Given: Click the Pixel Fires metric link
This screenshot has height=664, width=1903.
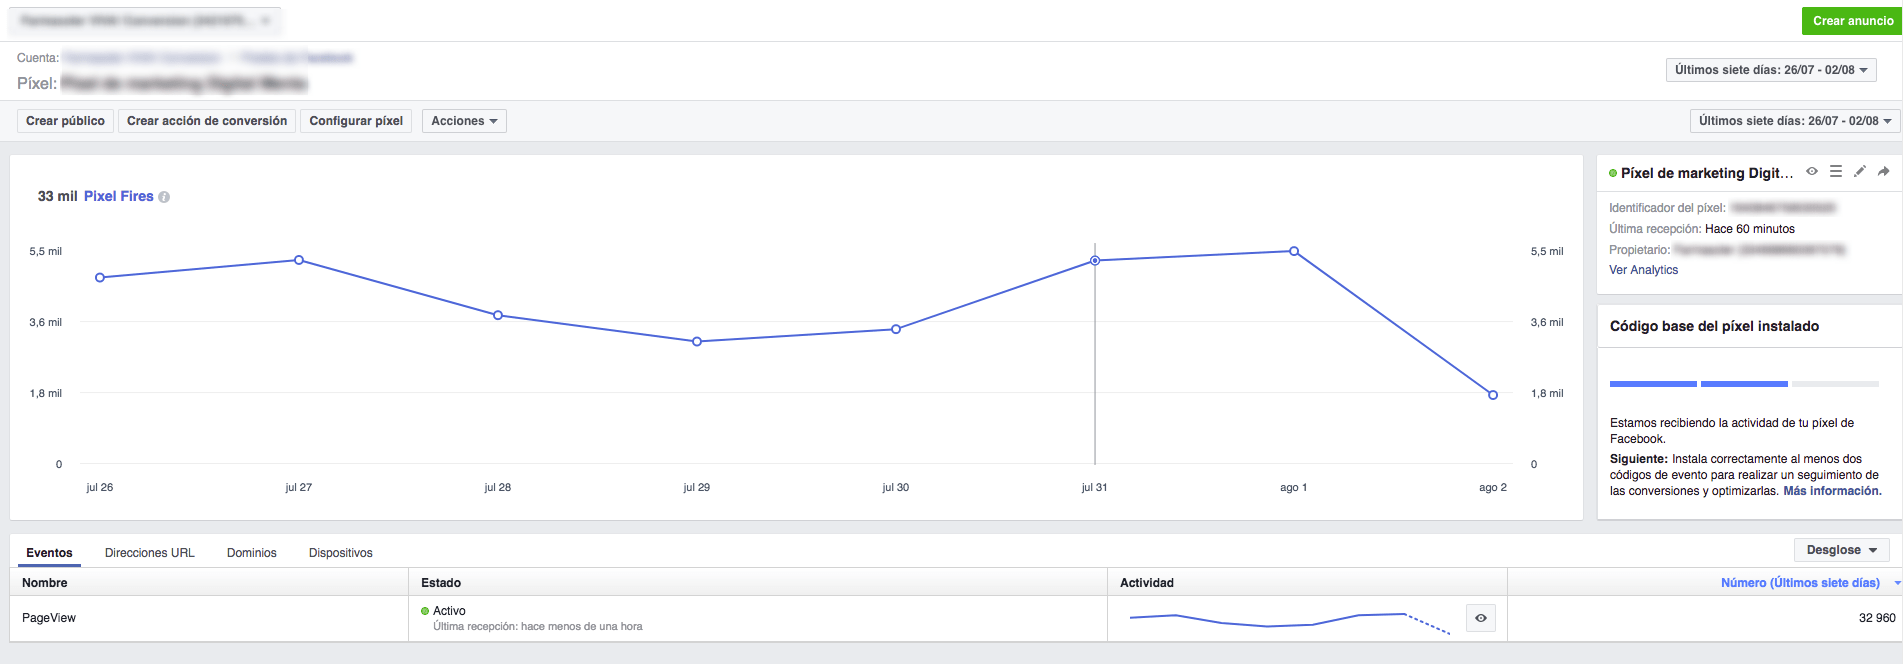Looking at the screenshot, I should (119, 196).
